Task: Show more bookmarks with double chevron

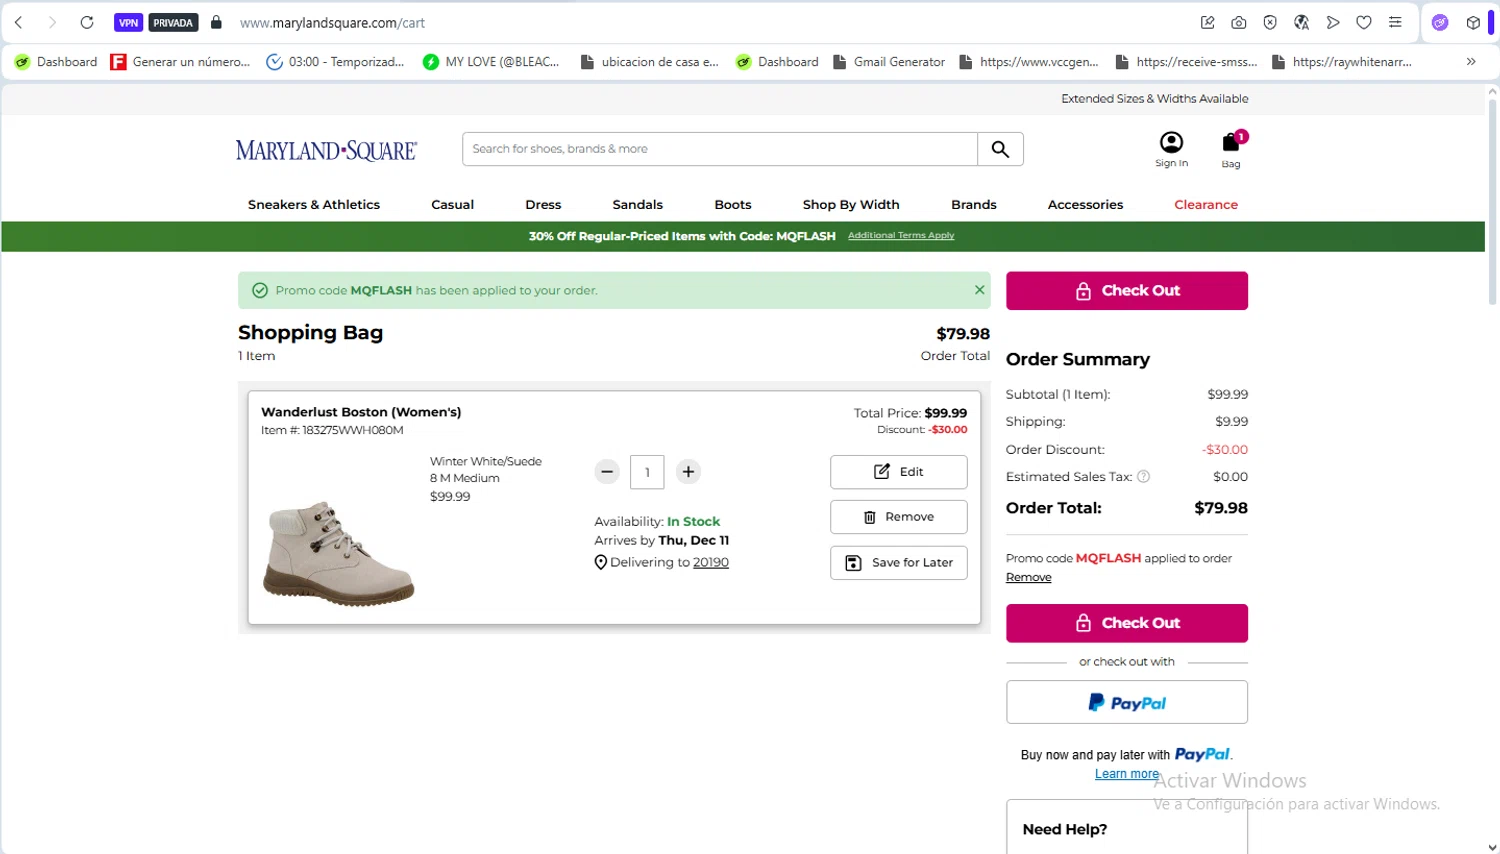Action: coord(1471,62)
